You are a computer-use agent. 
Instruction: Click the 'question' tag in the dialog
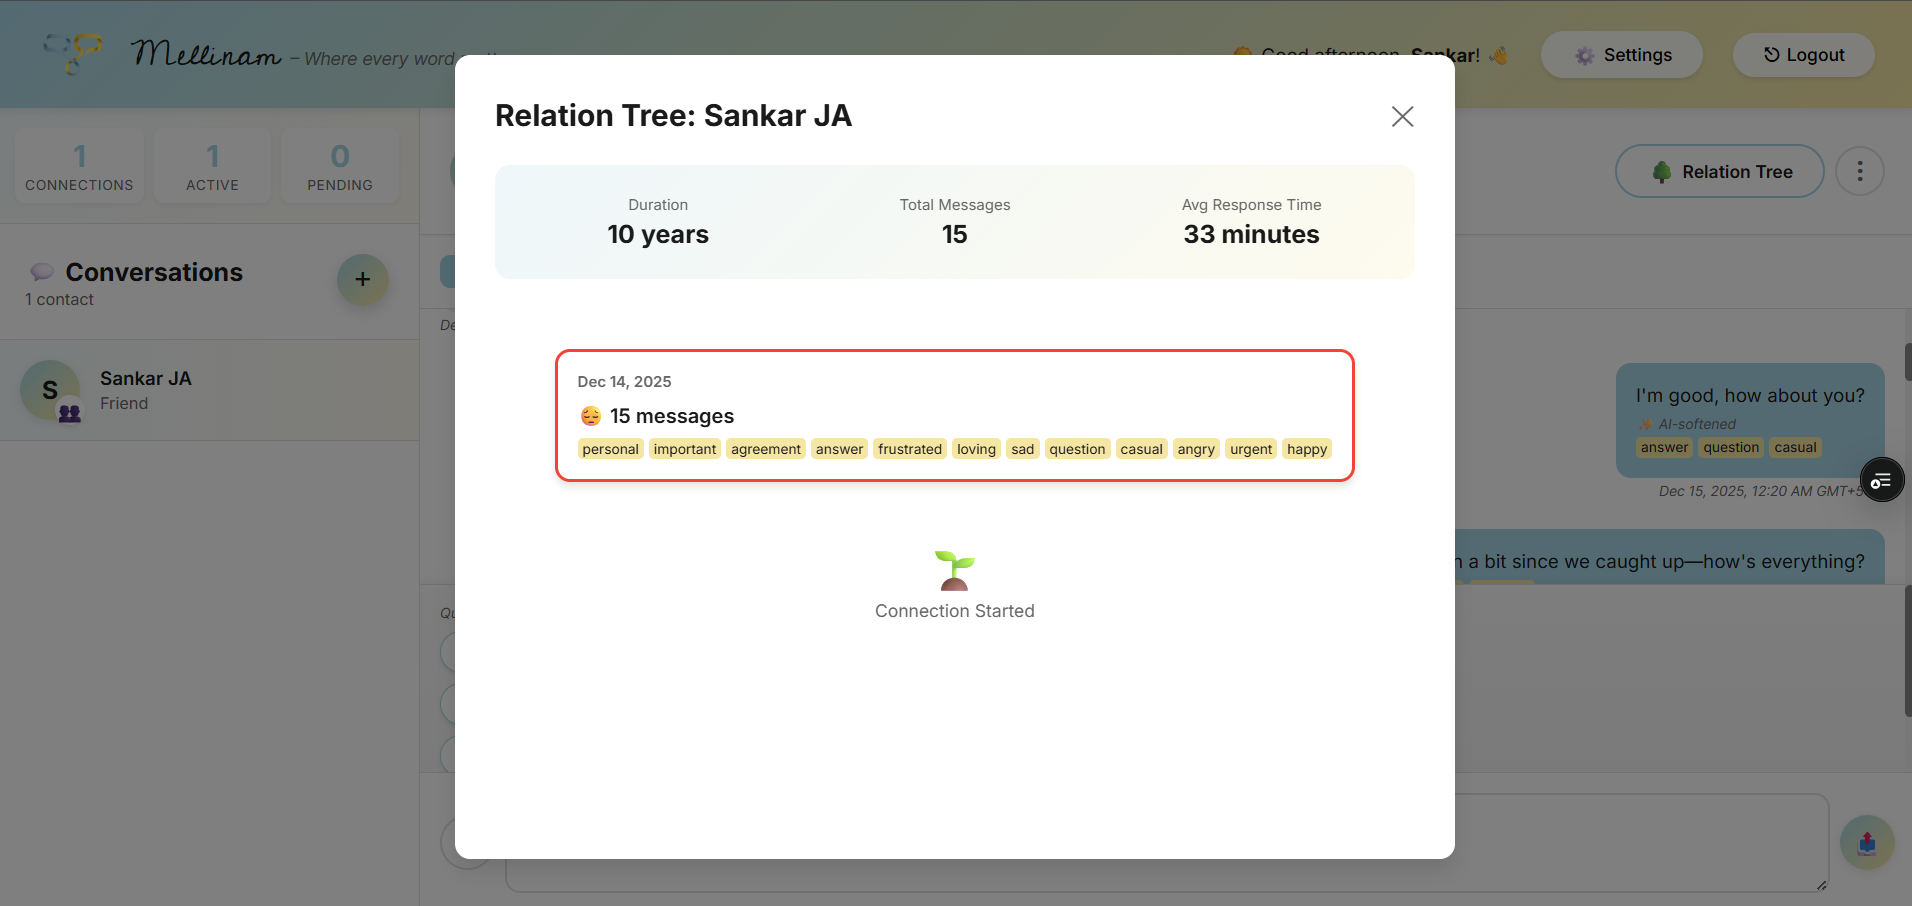1077,449
